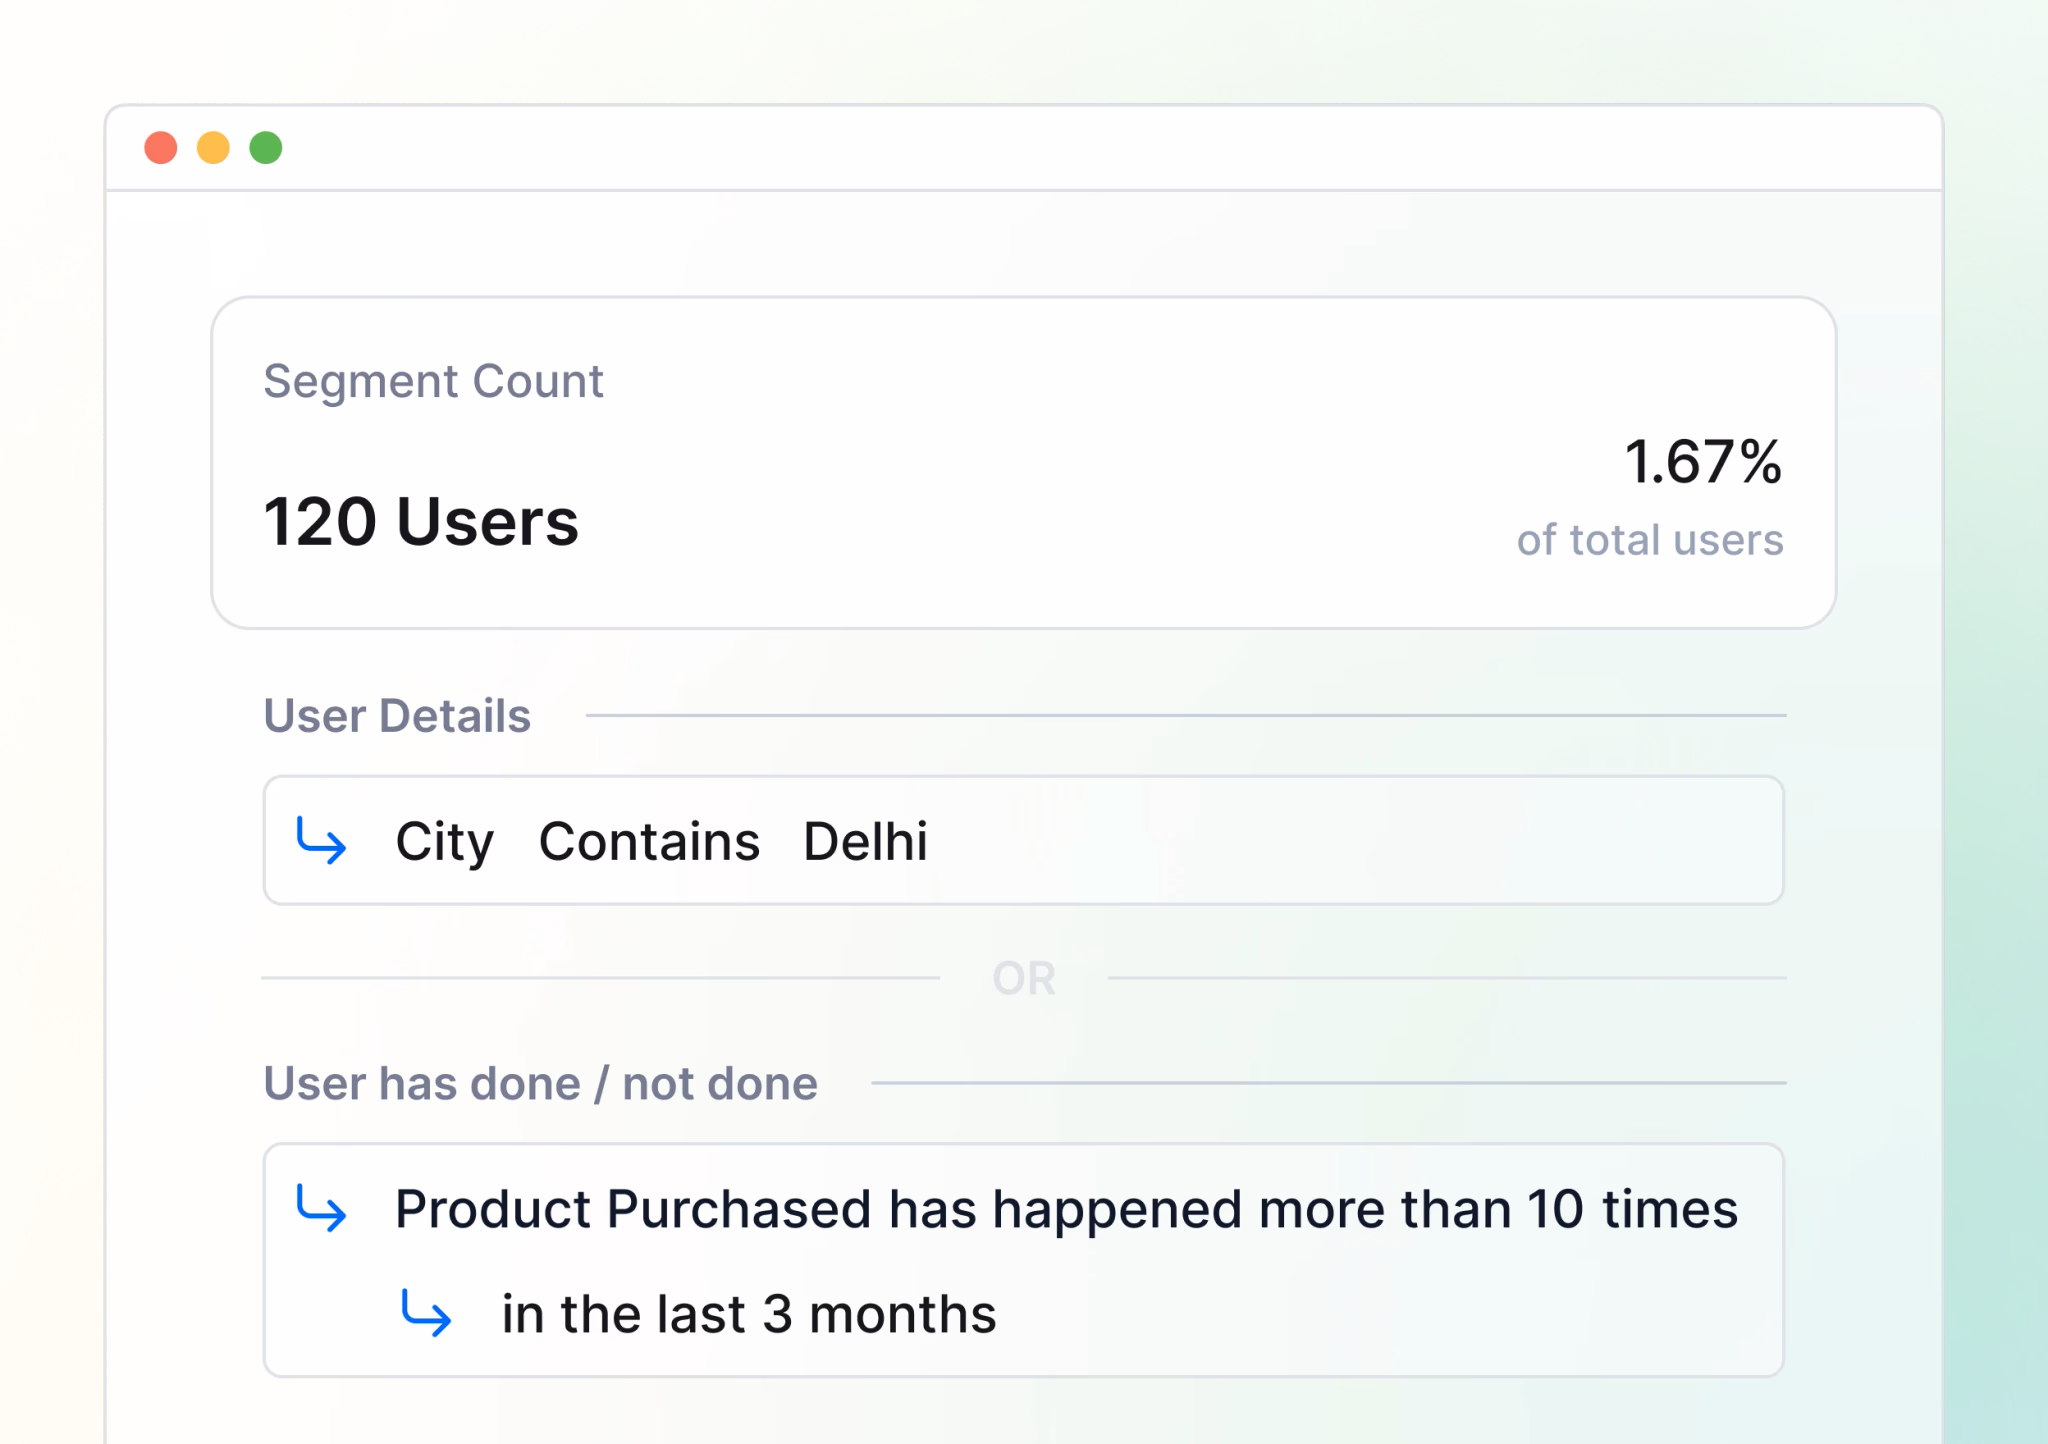The height and width of the screenshot is (1444, 2048).
Task: Open the Contains operator selector
Action: (x=649, y=842)
